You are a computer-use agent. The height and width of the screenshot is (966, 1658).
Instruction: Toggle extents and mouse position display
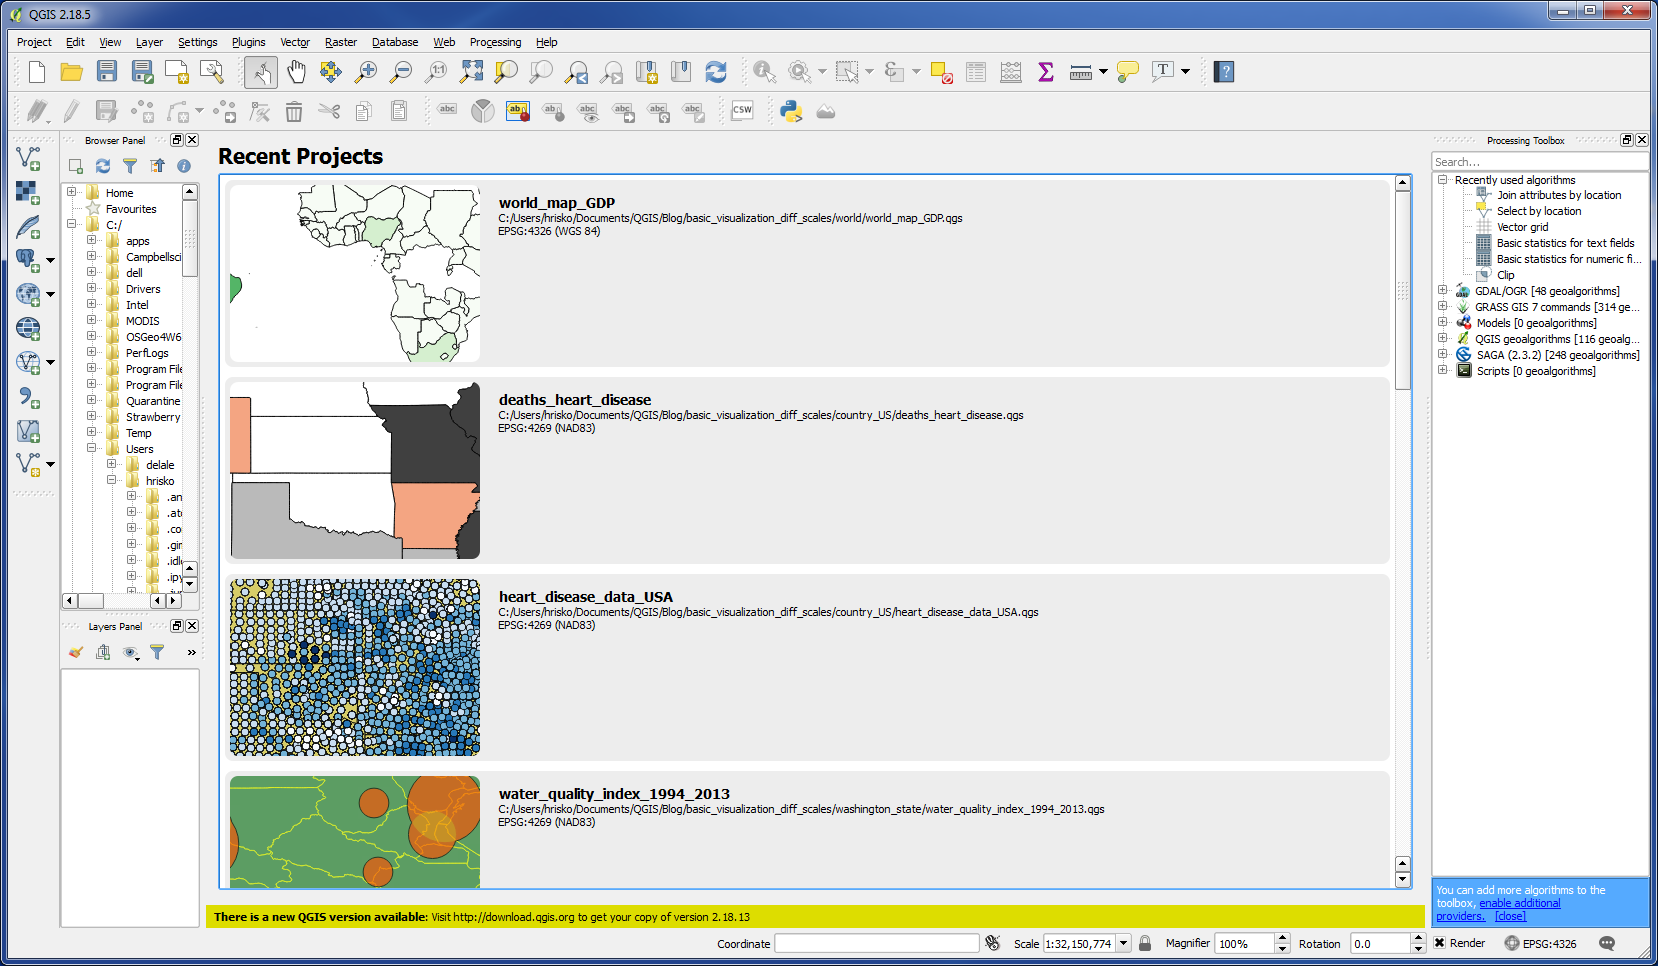click(992, 943)
